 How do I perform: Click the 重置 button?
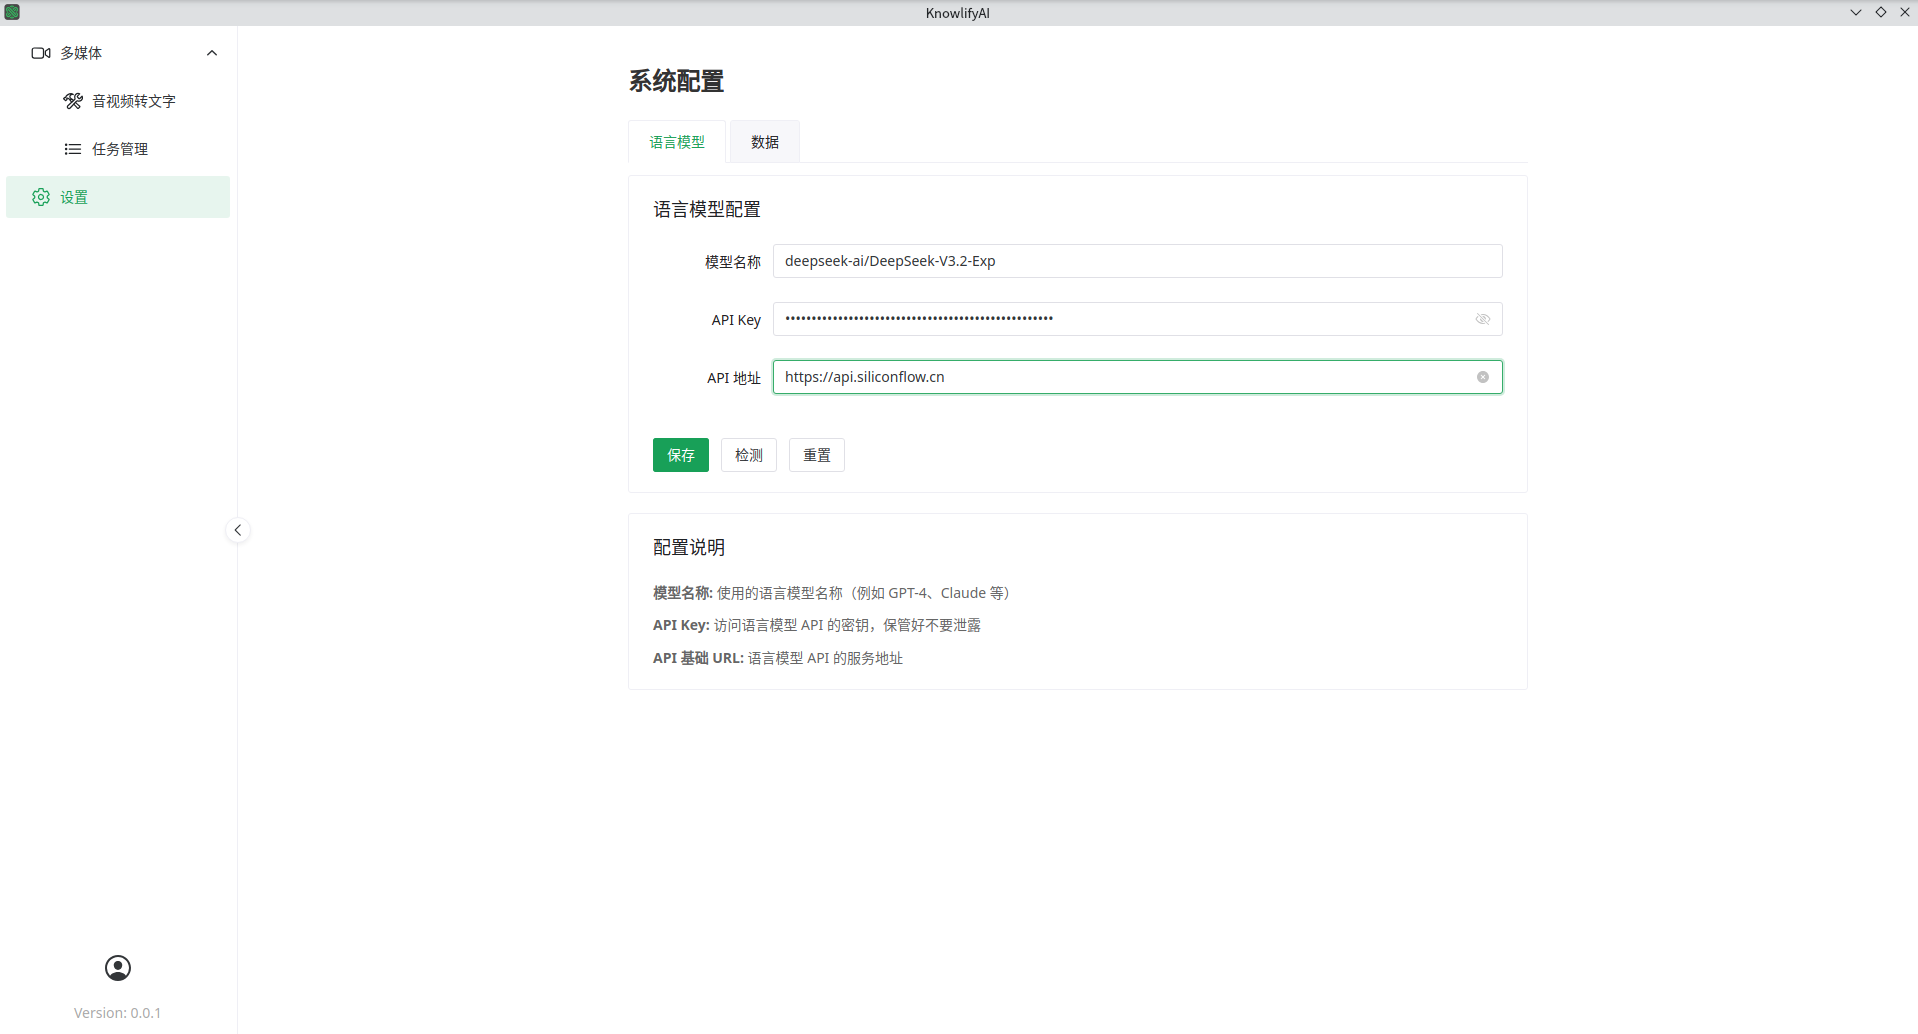pos(816,455)
